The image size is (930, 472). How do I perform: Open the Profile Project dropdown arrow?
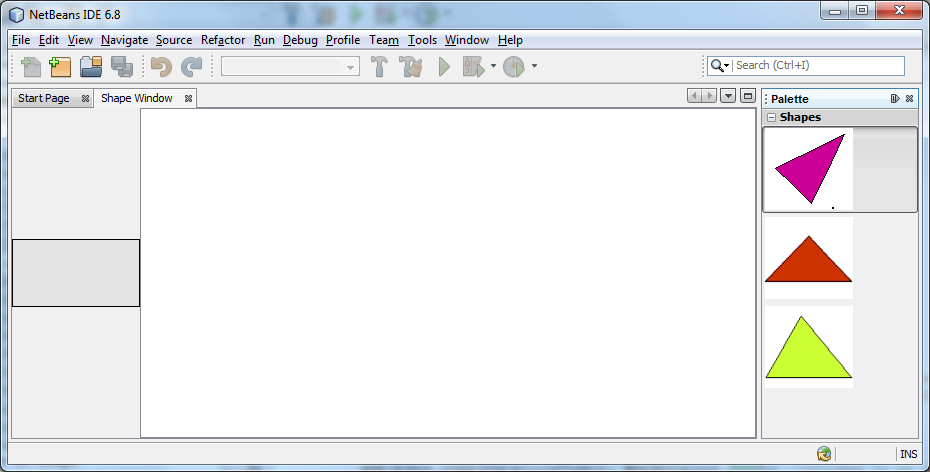click(534, 66)
